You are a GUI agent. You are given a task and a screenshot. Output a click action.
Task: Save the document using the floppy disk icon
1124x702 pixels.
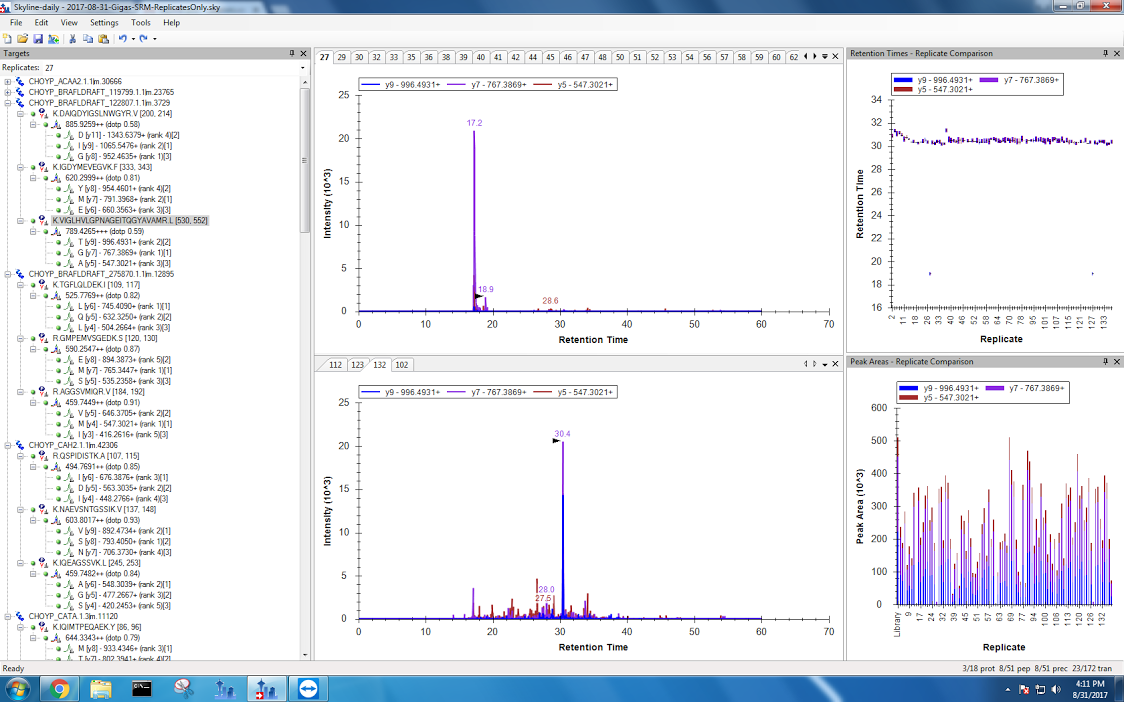click(37, 39)
